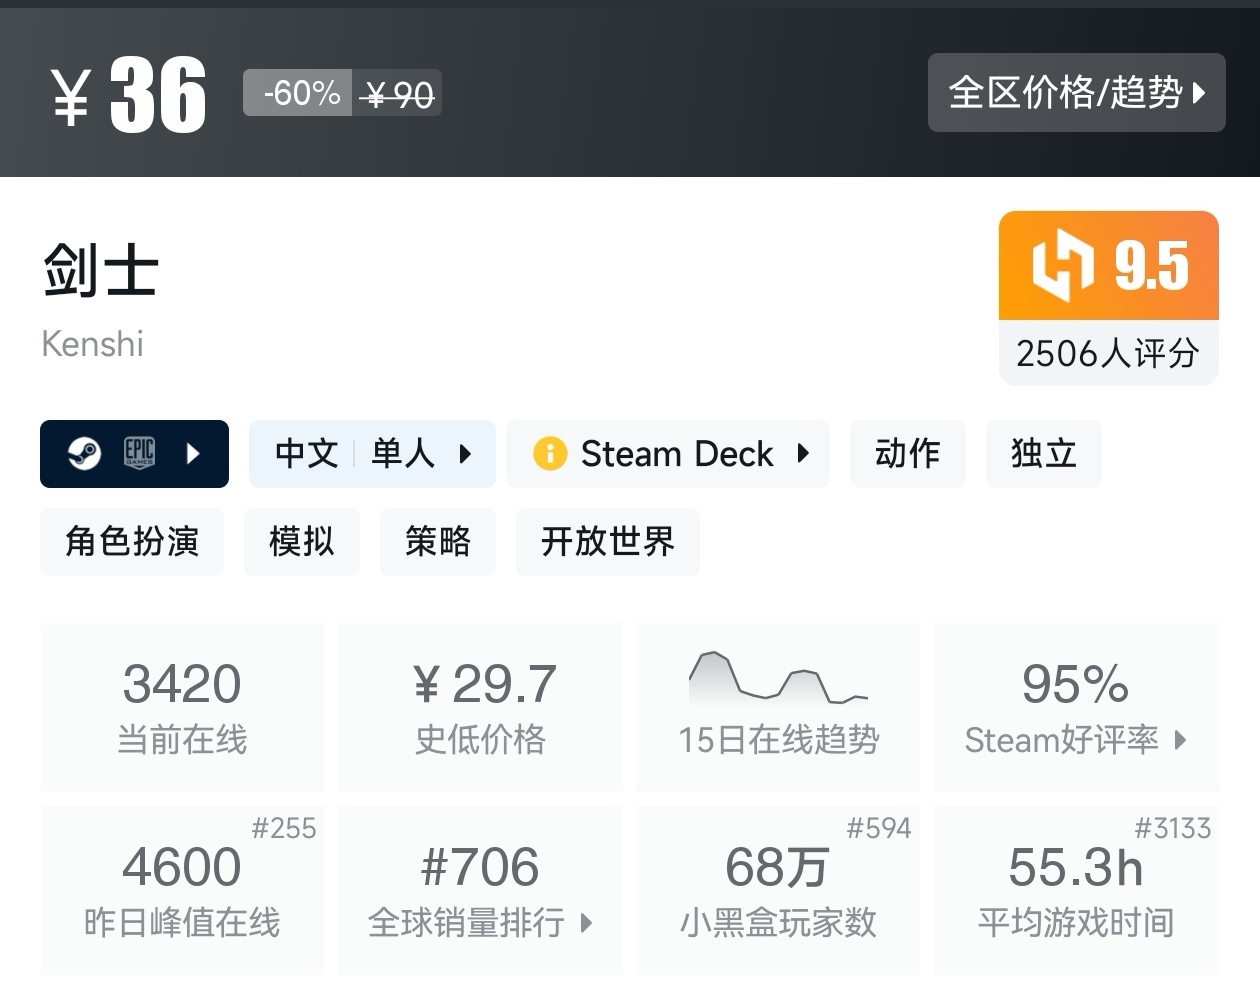Select the 独立 indie tag
Screen dimensions: 1260x986
[x=1043, y=454]
